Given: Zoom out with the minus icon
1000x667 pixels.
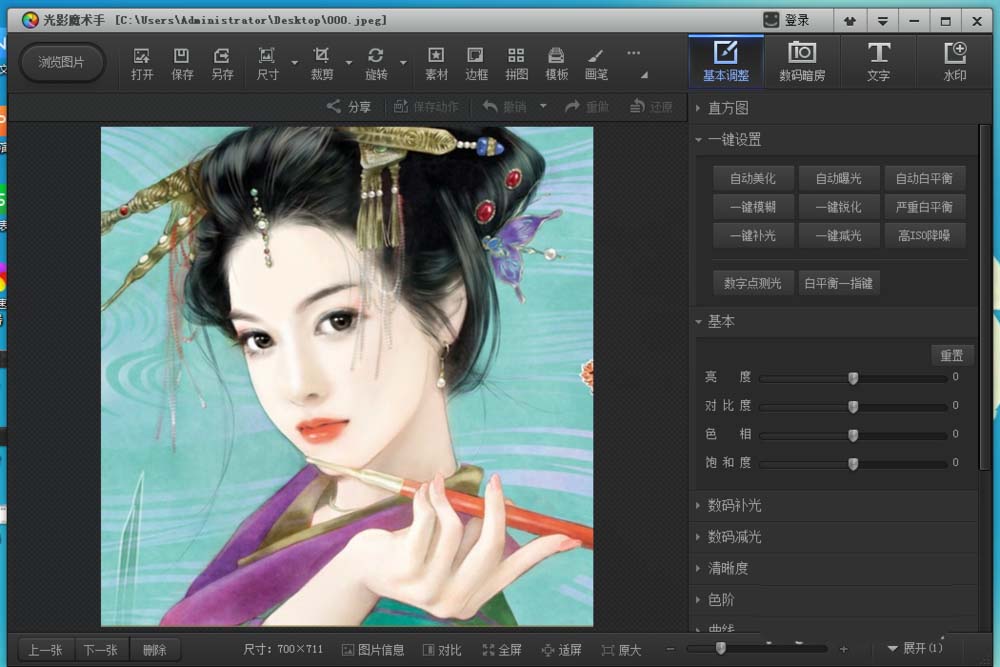Looking at the screenshot, I should pyautogui.click(x=670, y=649).
